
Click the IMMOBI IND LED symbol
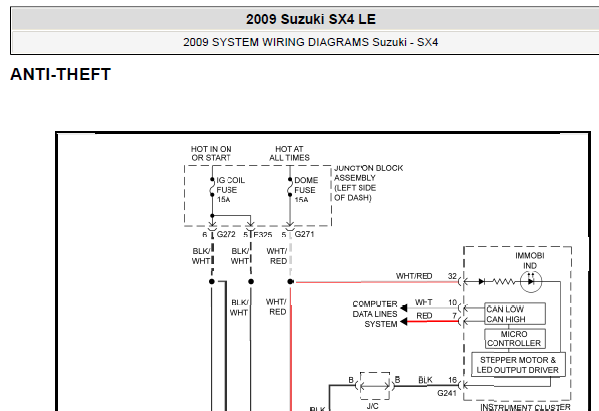pos(531,282)
